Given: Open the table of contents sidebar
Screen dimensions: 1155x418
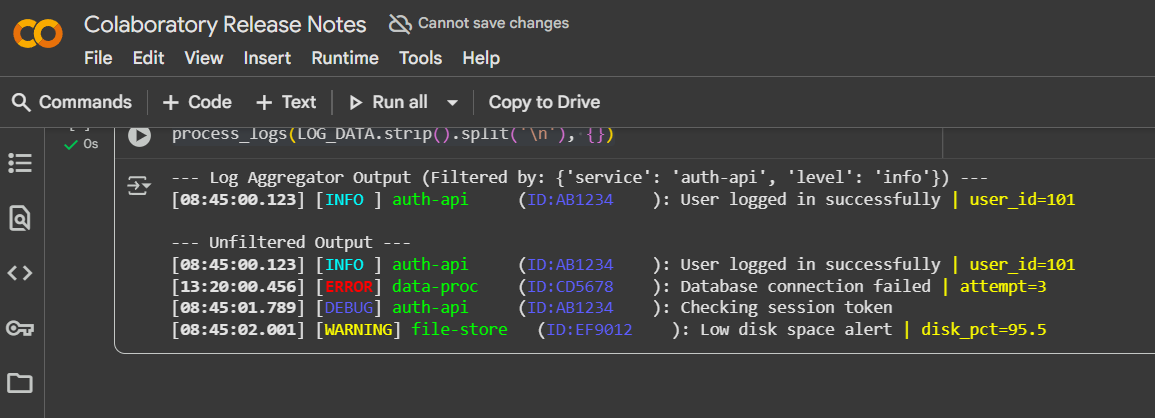Looking at the screenshot, I should tap(20, 163).
